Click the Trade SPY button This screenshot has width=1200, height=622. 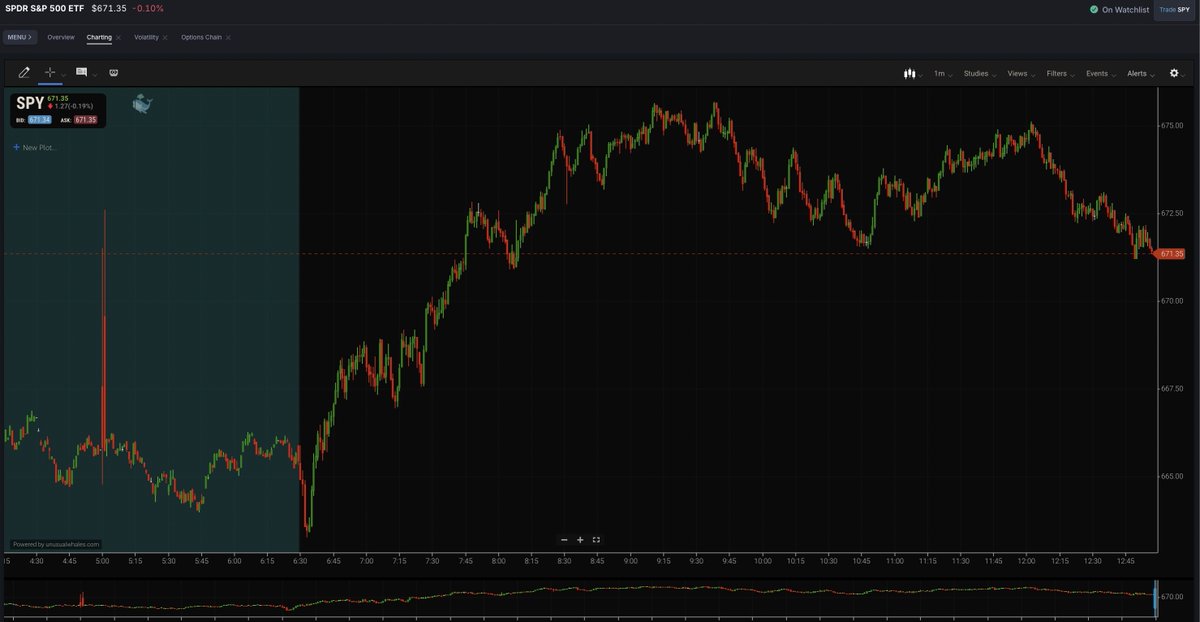(1175, 9)
